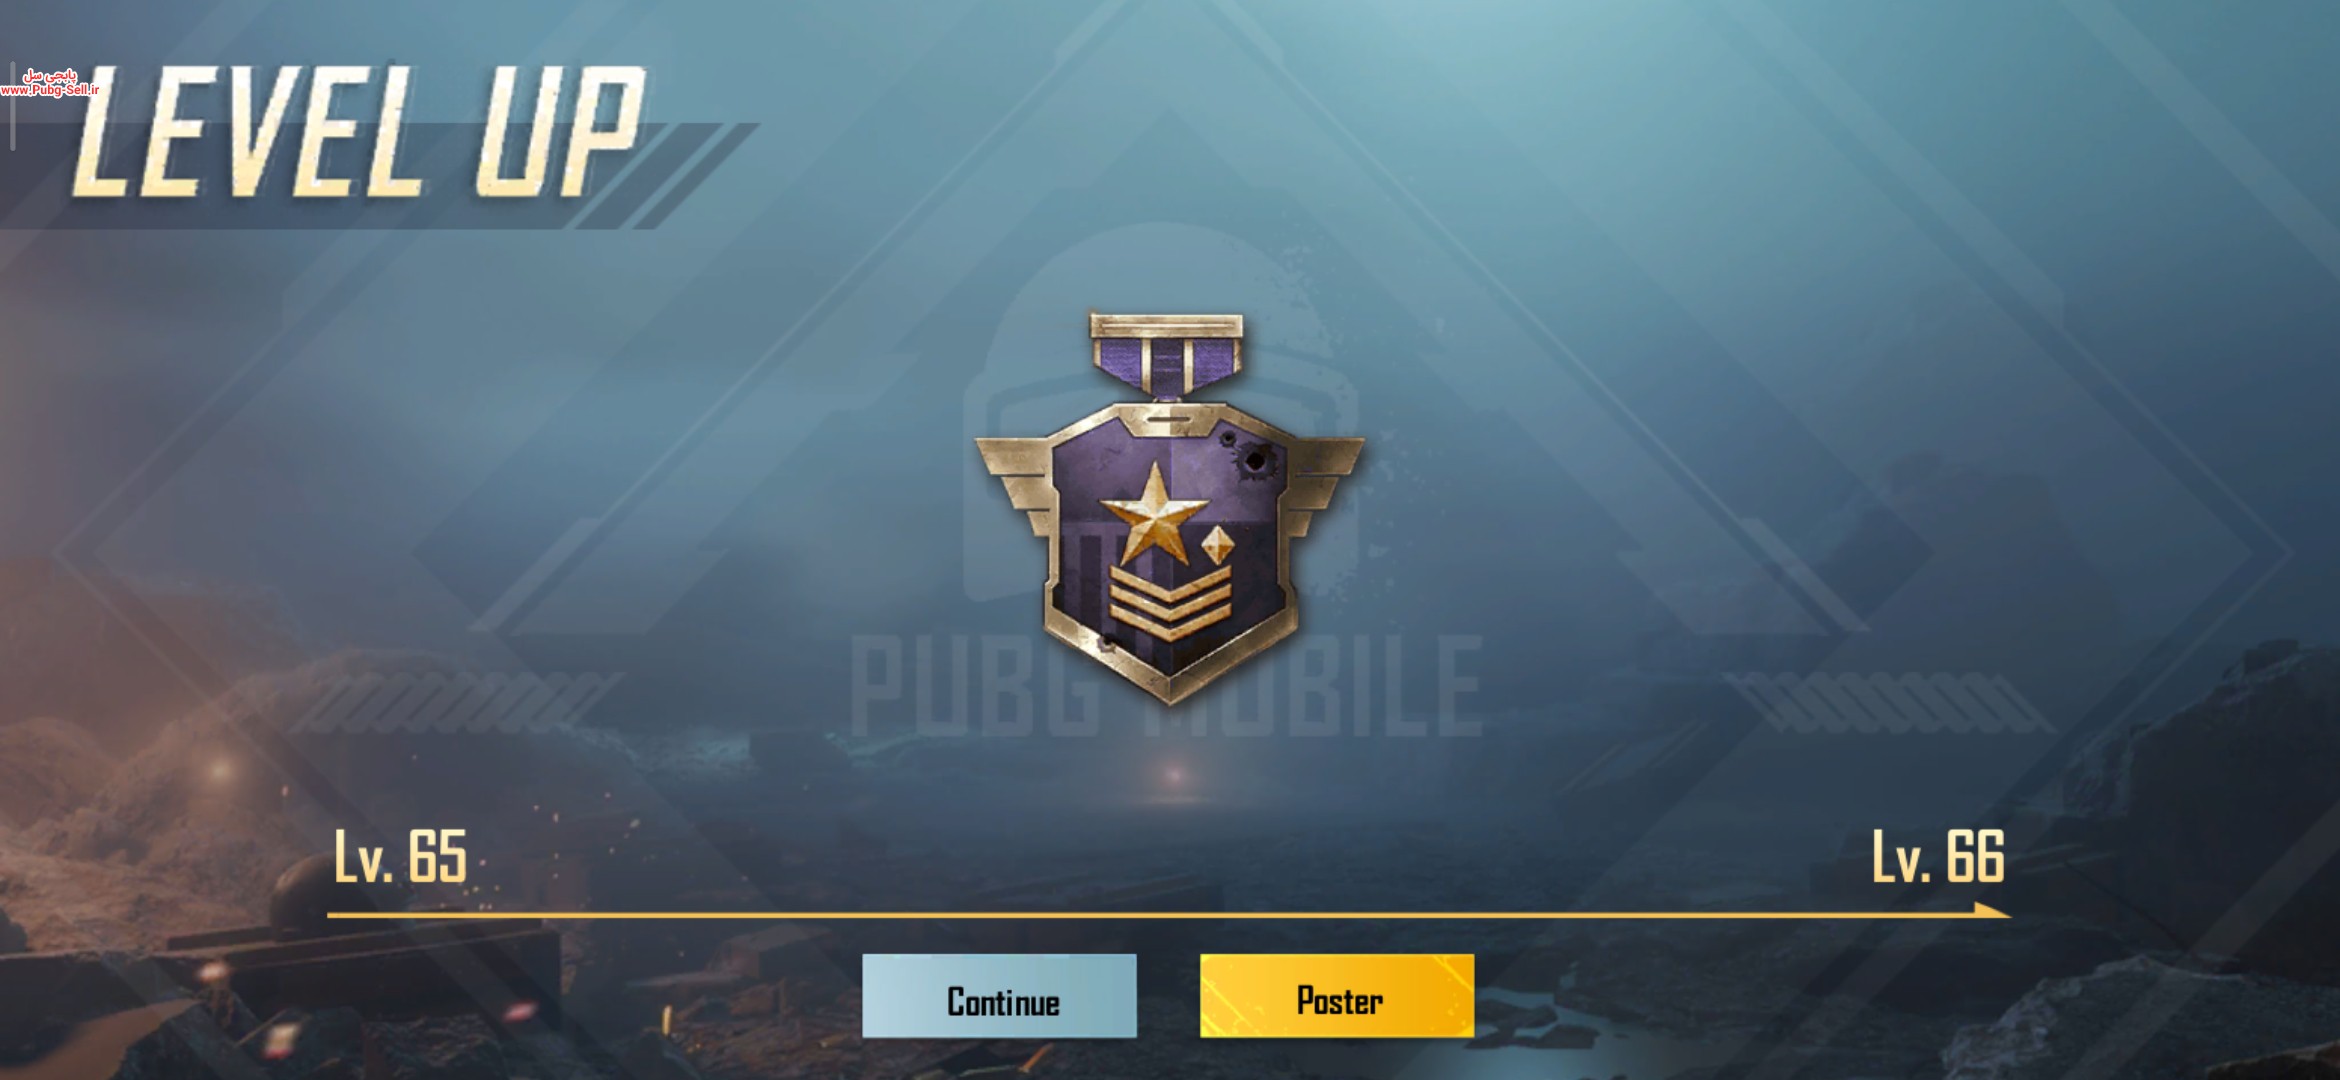Tap the arrow tip of level progress bar
Screen dimensions: 2340x1080
point(1992,910)
